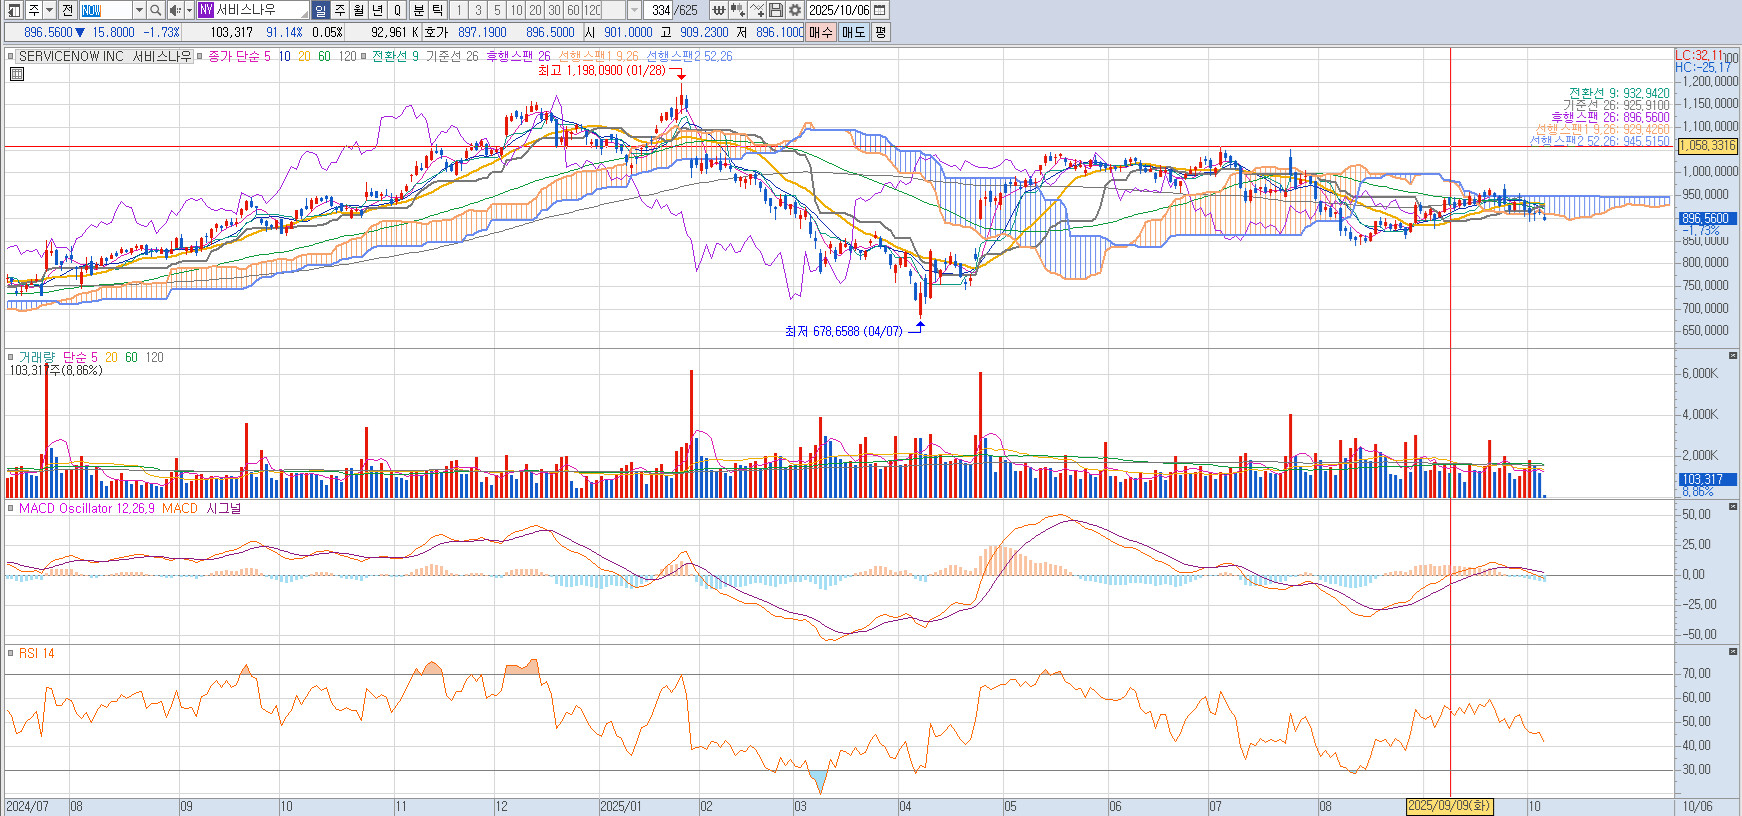This screenshot has width=1742, height=816.
Task: Click the 후행스팬 26 legend label
Action: [518, 57]
